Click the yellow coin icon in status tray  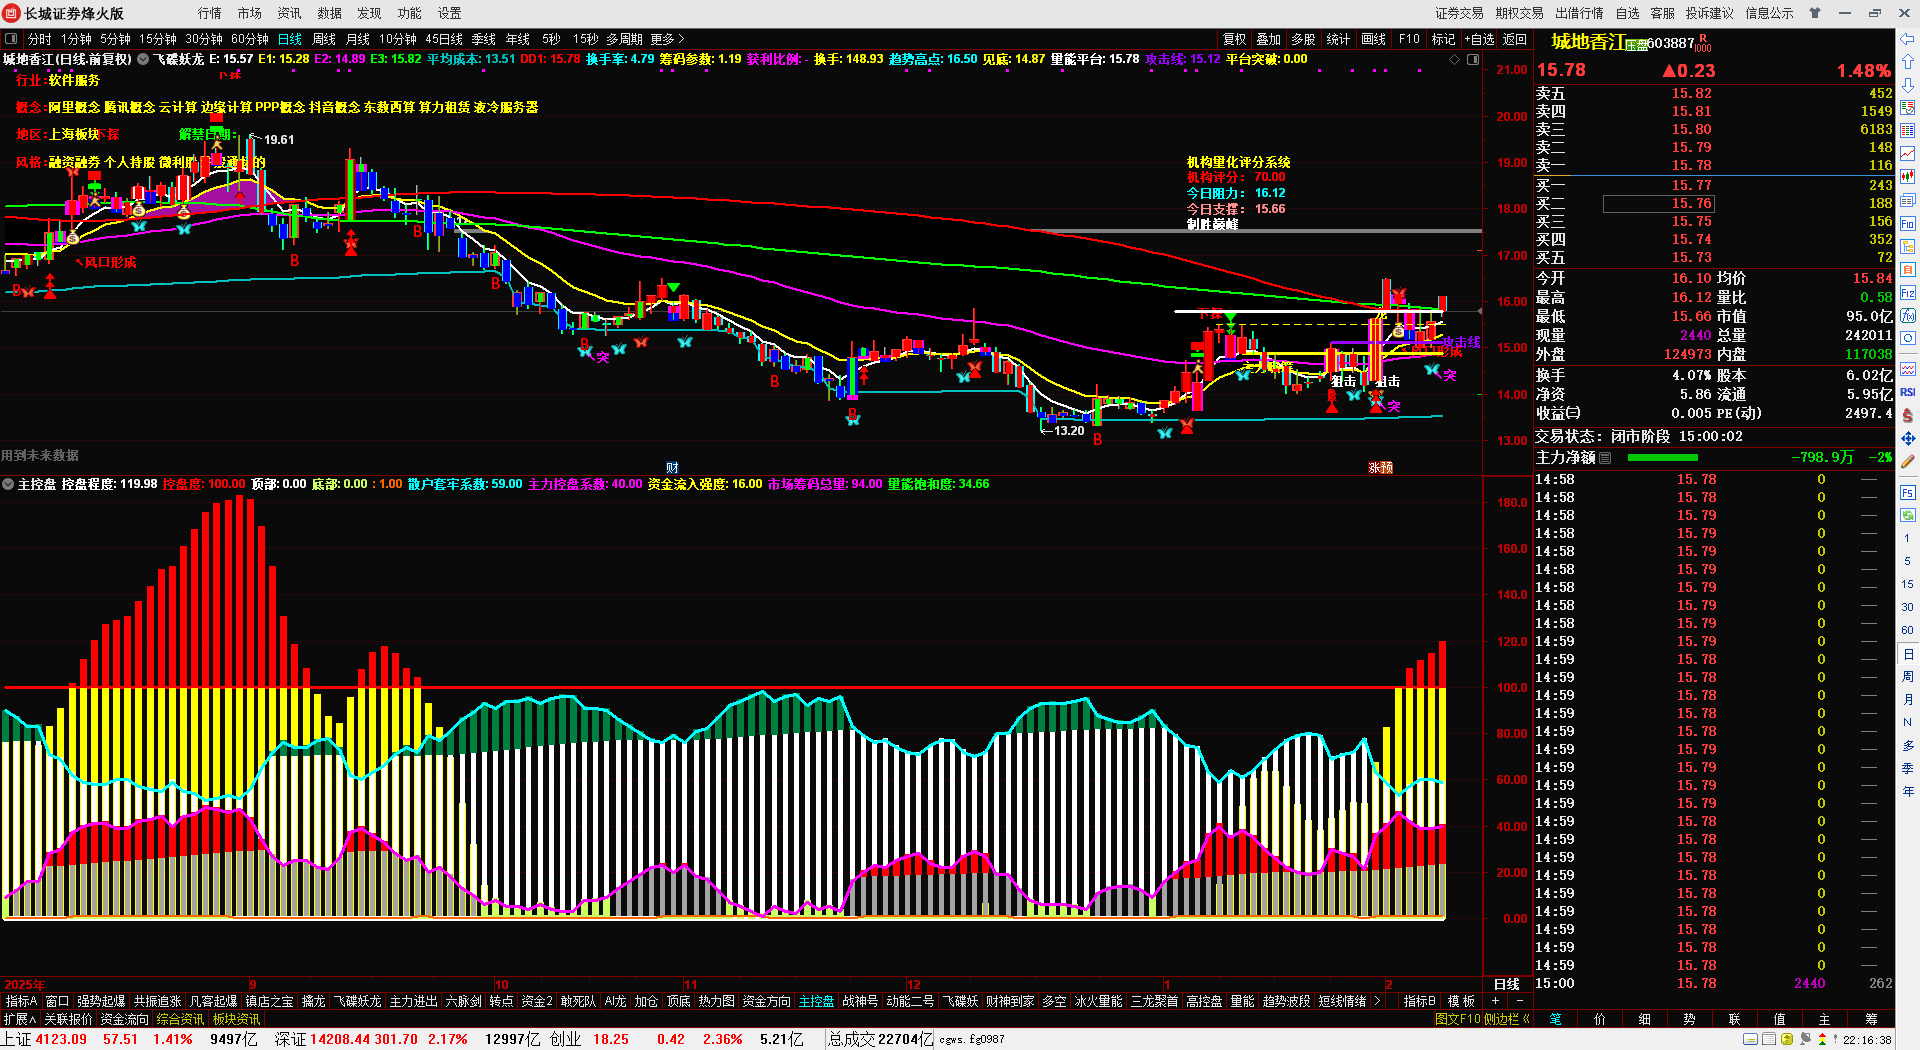[x=1787, y=1040]
